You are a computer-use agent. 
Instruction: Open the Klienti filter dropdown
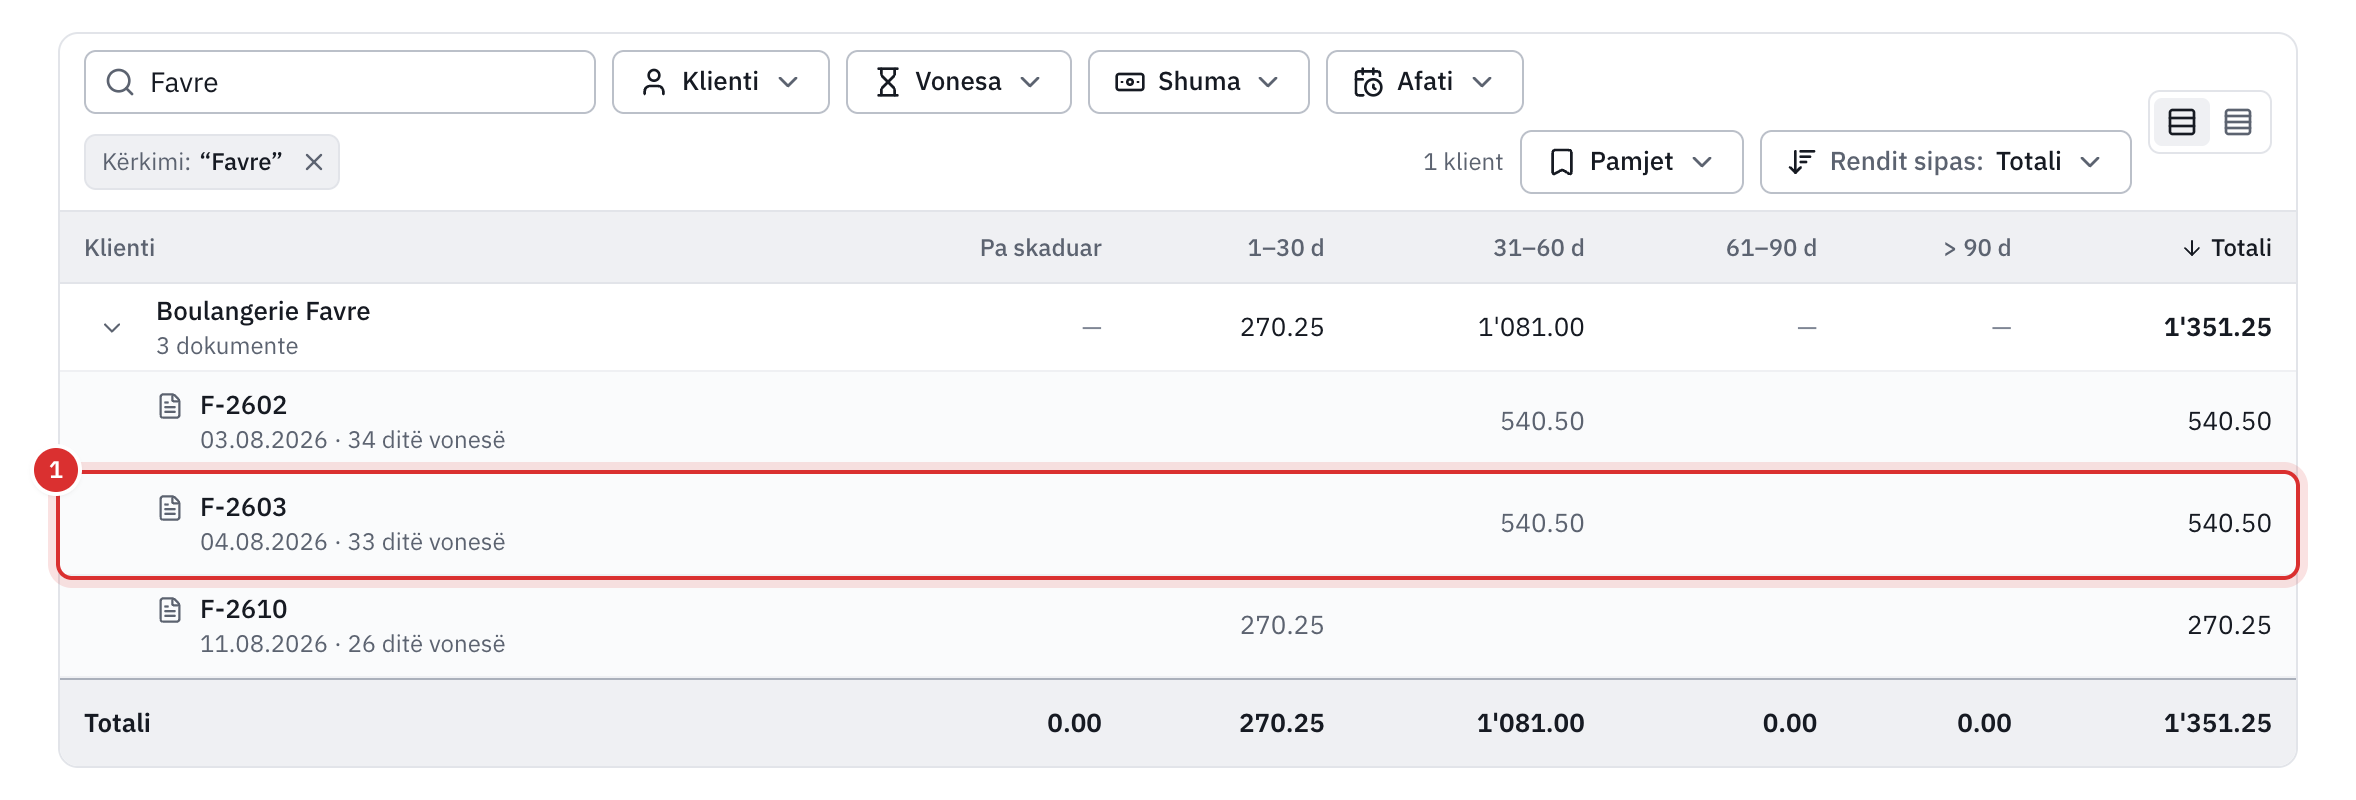click(721, 82)
